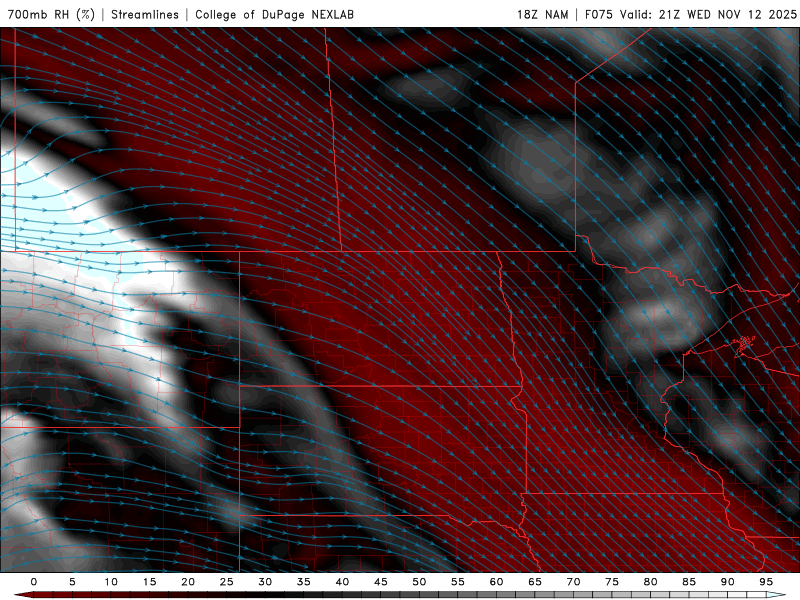Image resolution: width=800 pixels, height=600 pixels.
Task: Click 'Valid: 21Z WED NOV 12 2025'
Action: click(x=708, y=14)
